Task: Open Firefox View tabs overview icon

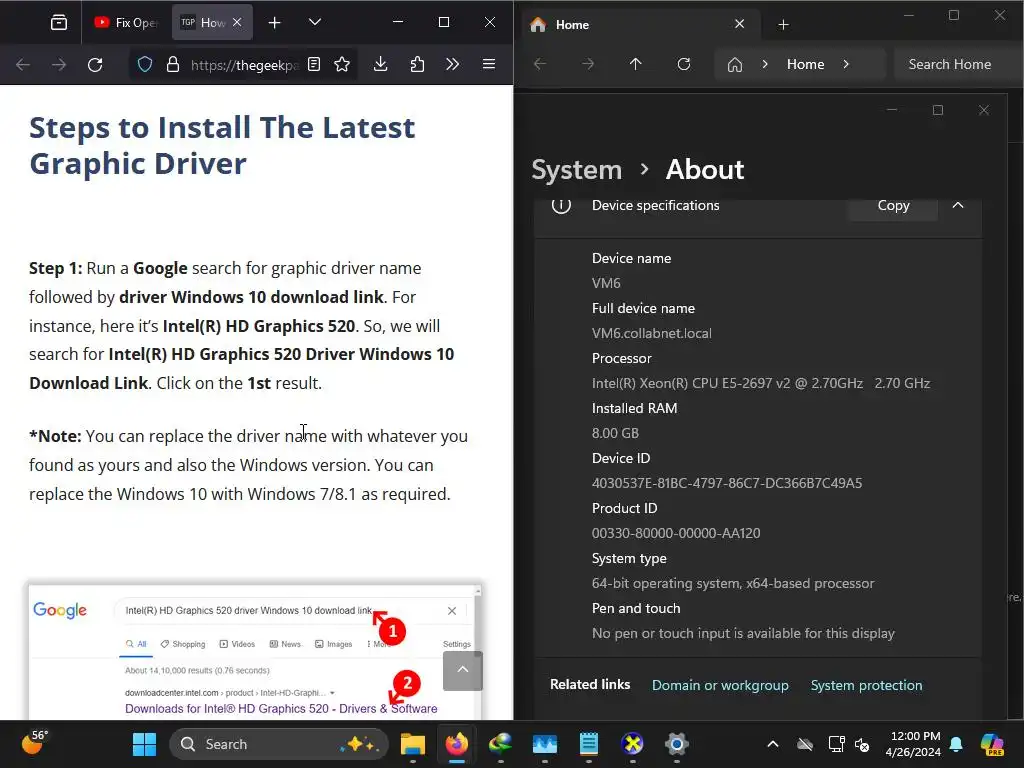Action: (x=59, y=23)
